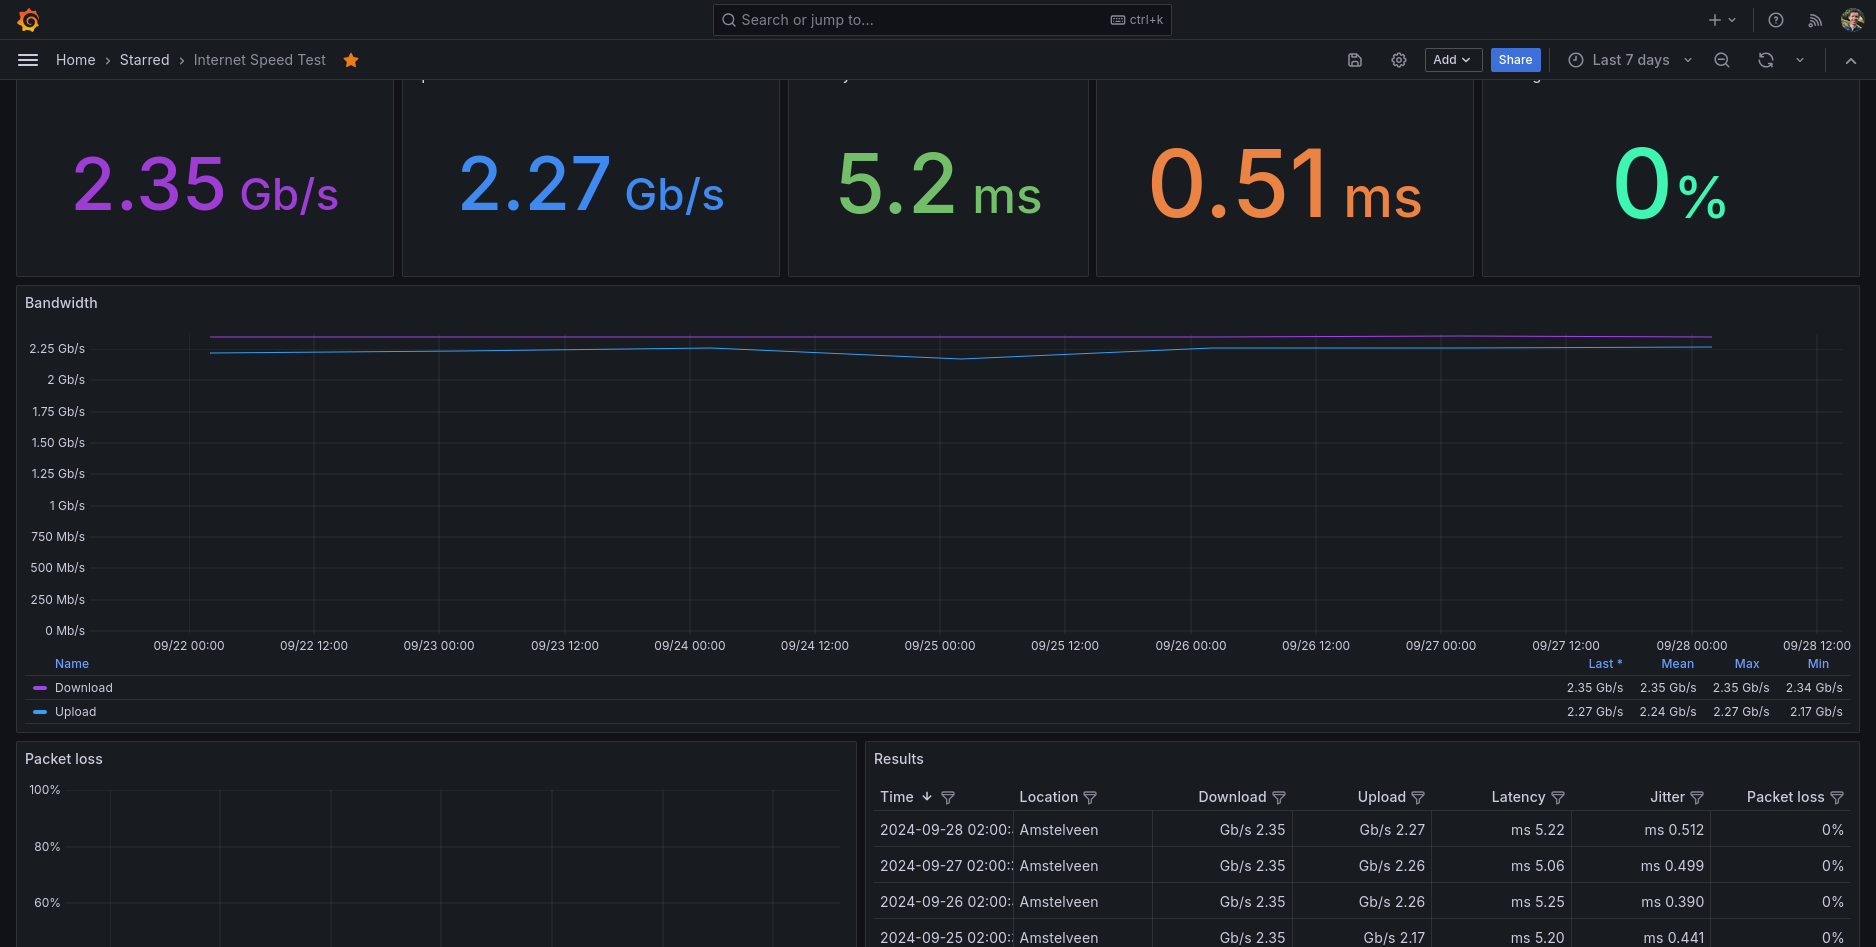The height and width of the screenshot is (947, 1876).
Task: Save dashboard using the disk icon
Action: (x=1355, y=60)
